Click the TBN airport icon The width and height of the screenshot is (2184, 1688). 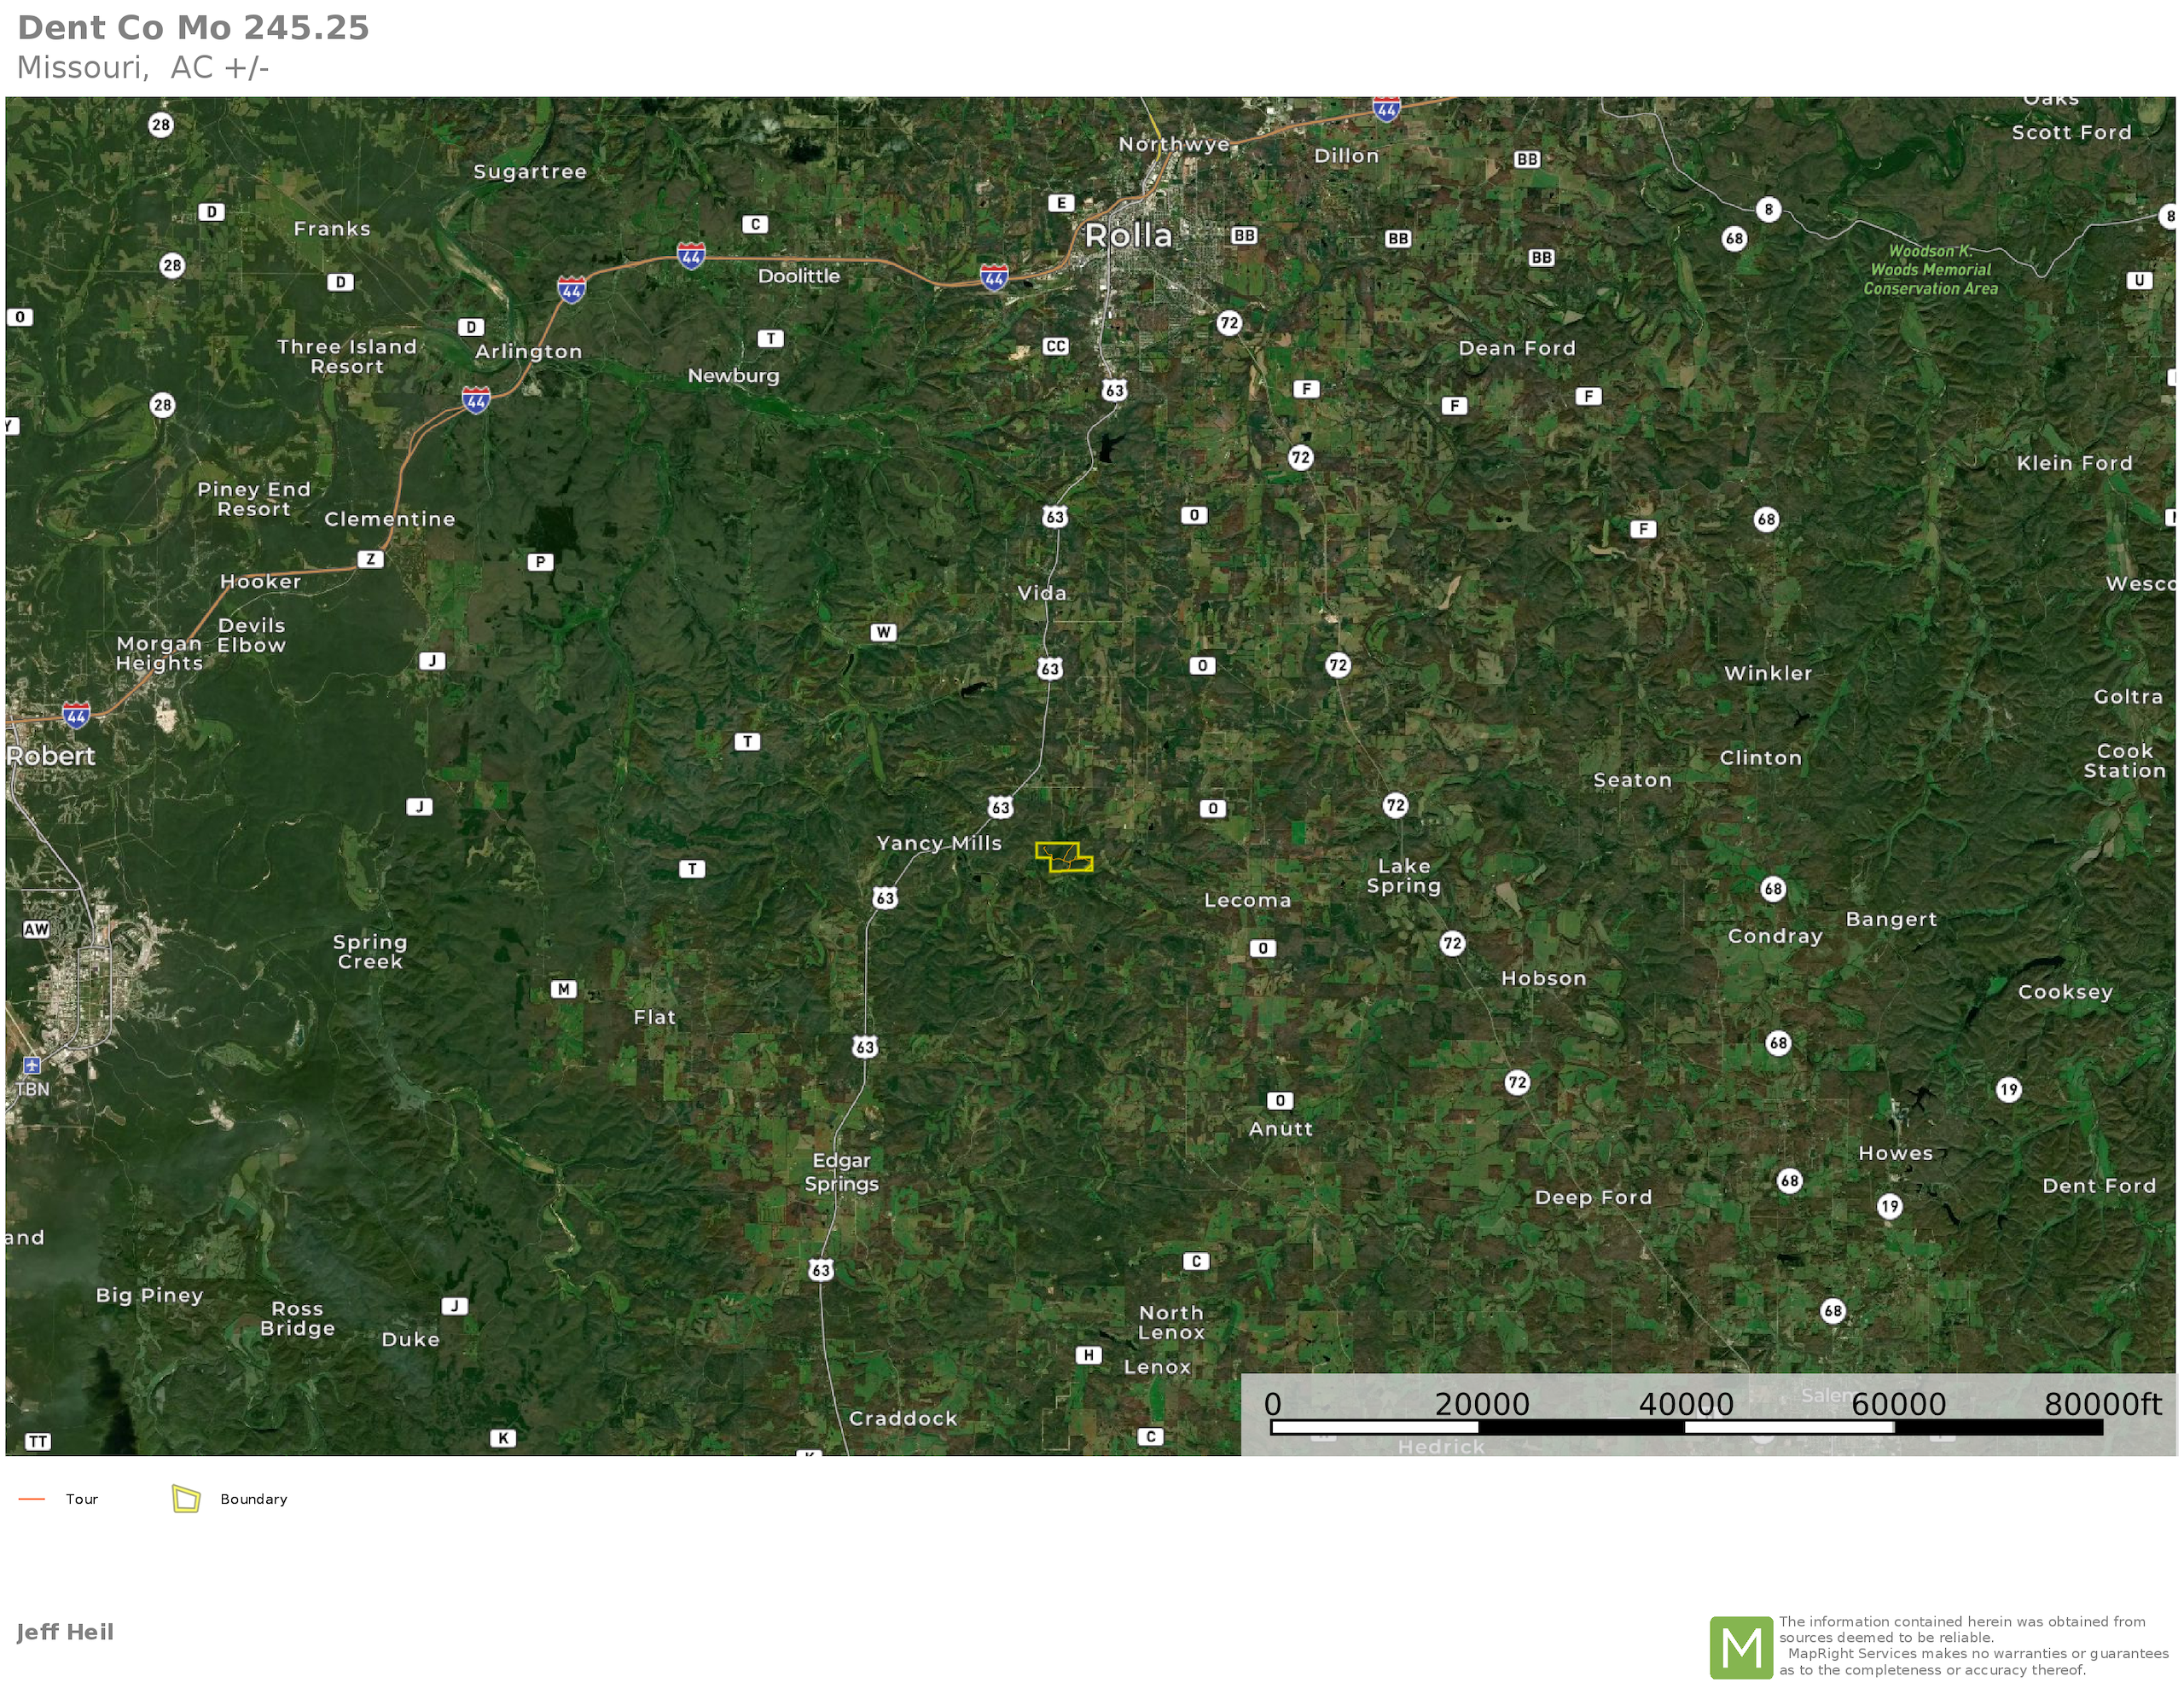(32, 1065)
